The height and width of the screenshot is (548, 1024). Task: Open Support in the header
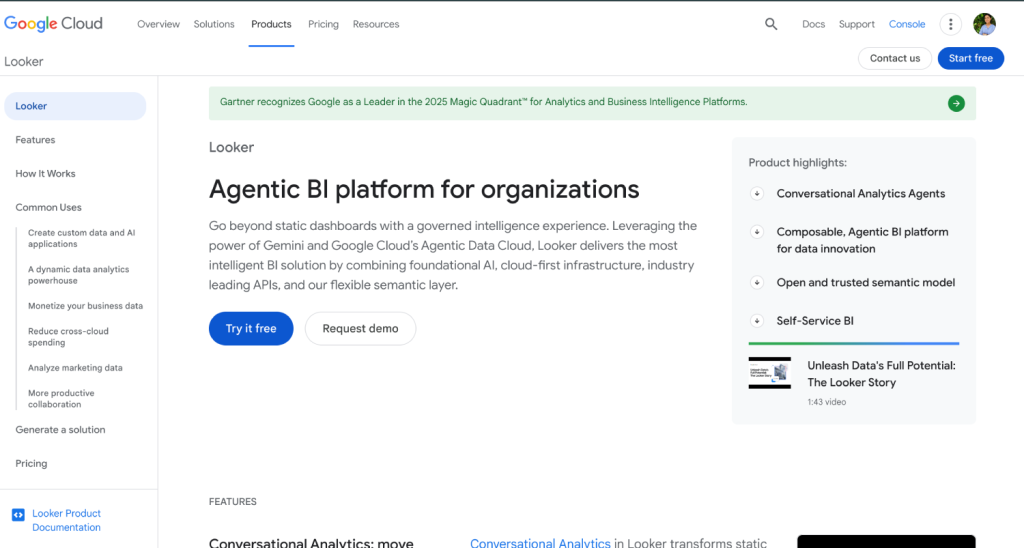[856, 24]
